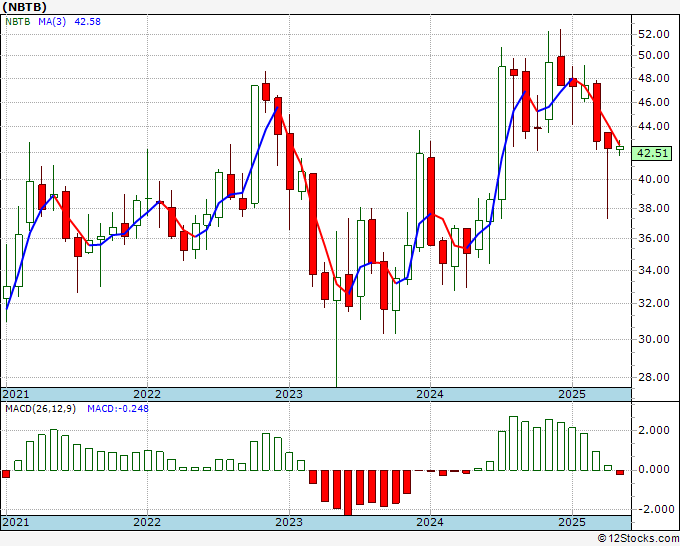
Task: Click the first red MACD bar in 2021
Action: (6, 474)
